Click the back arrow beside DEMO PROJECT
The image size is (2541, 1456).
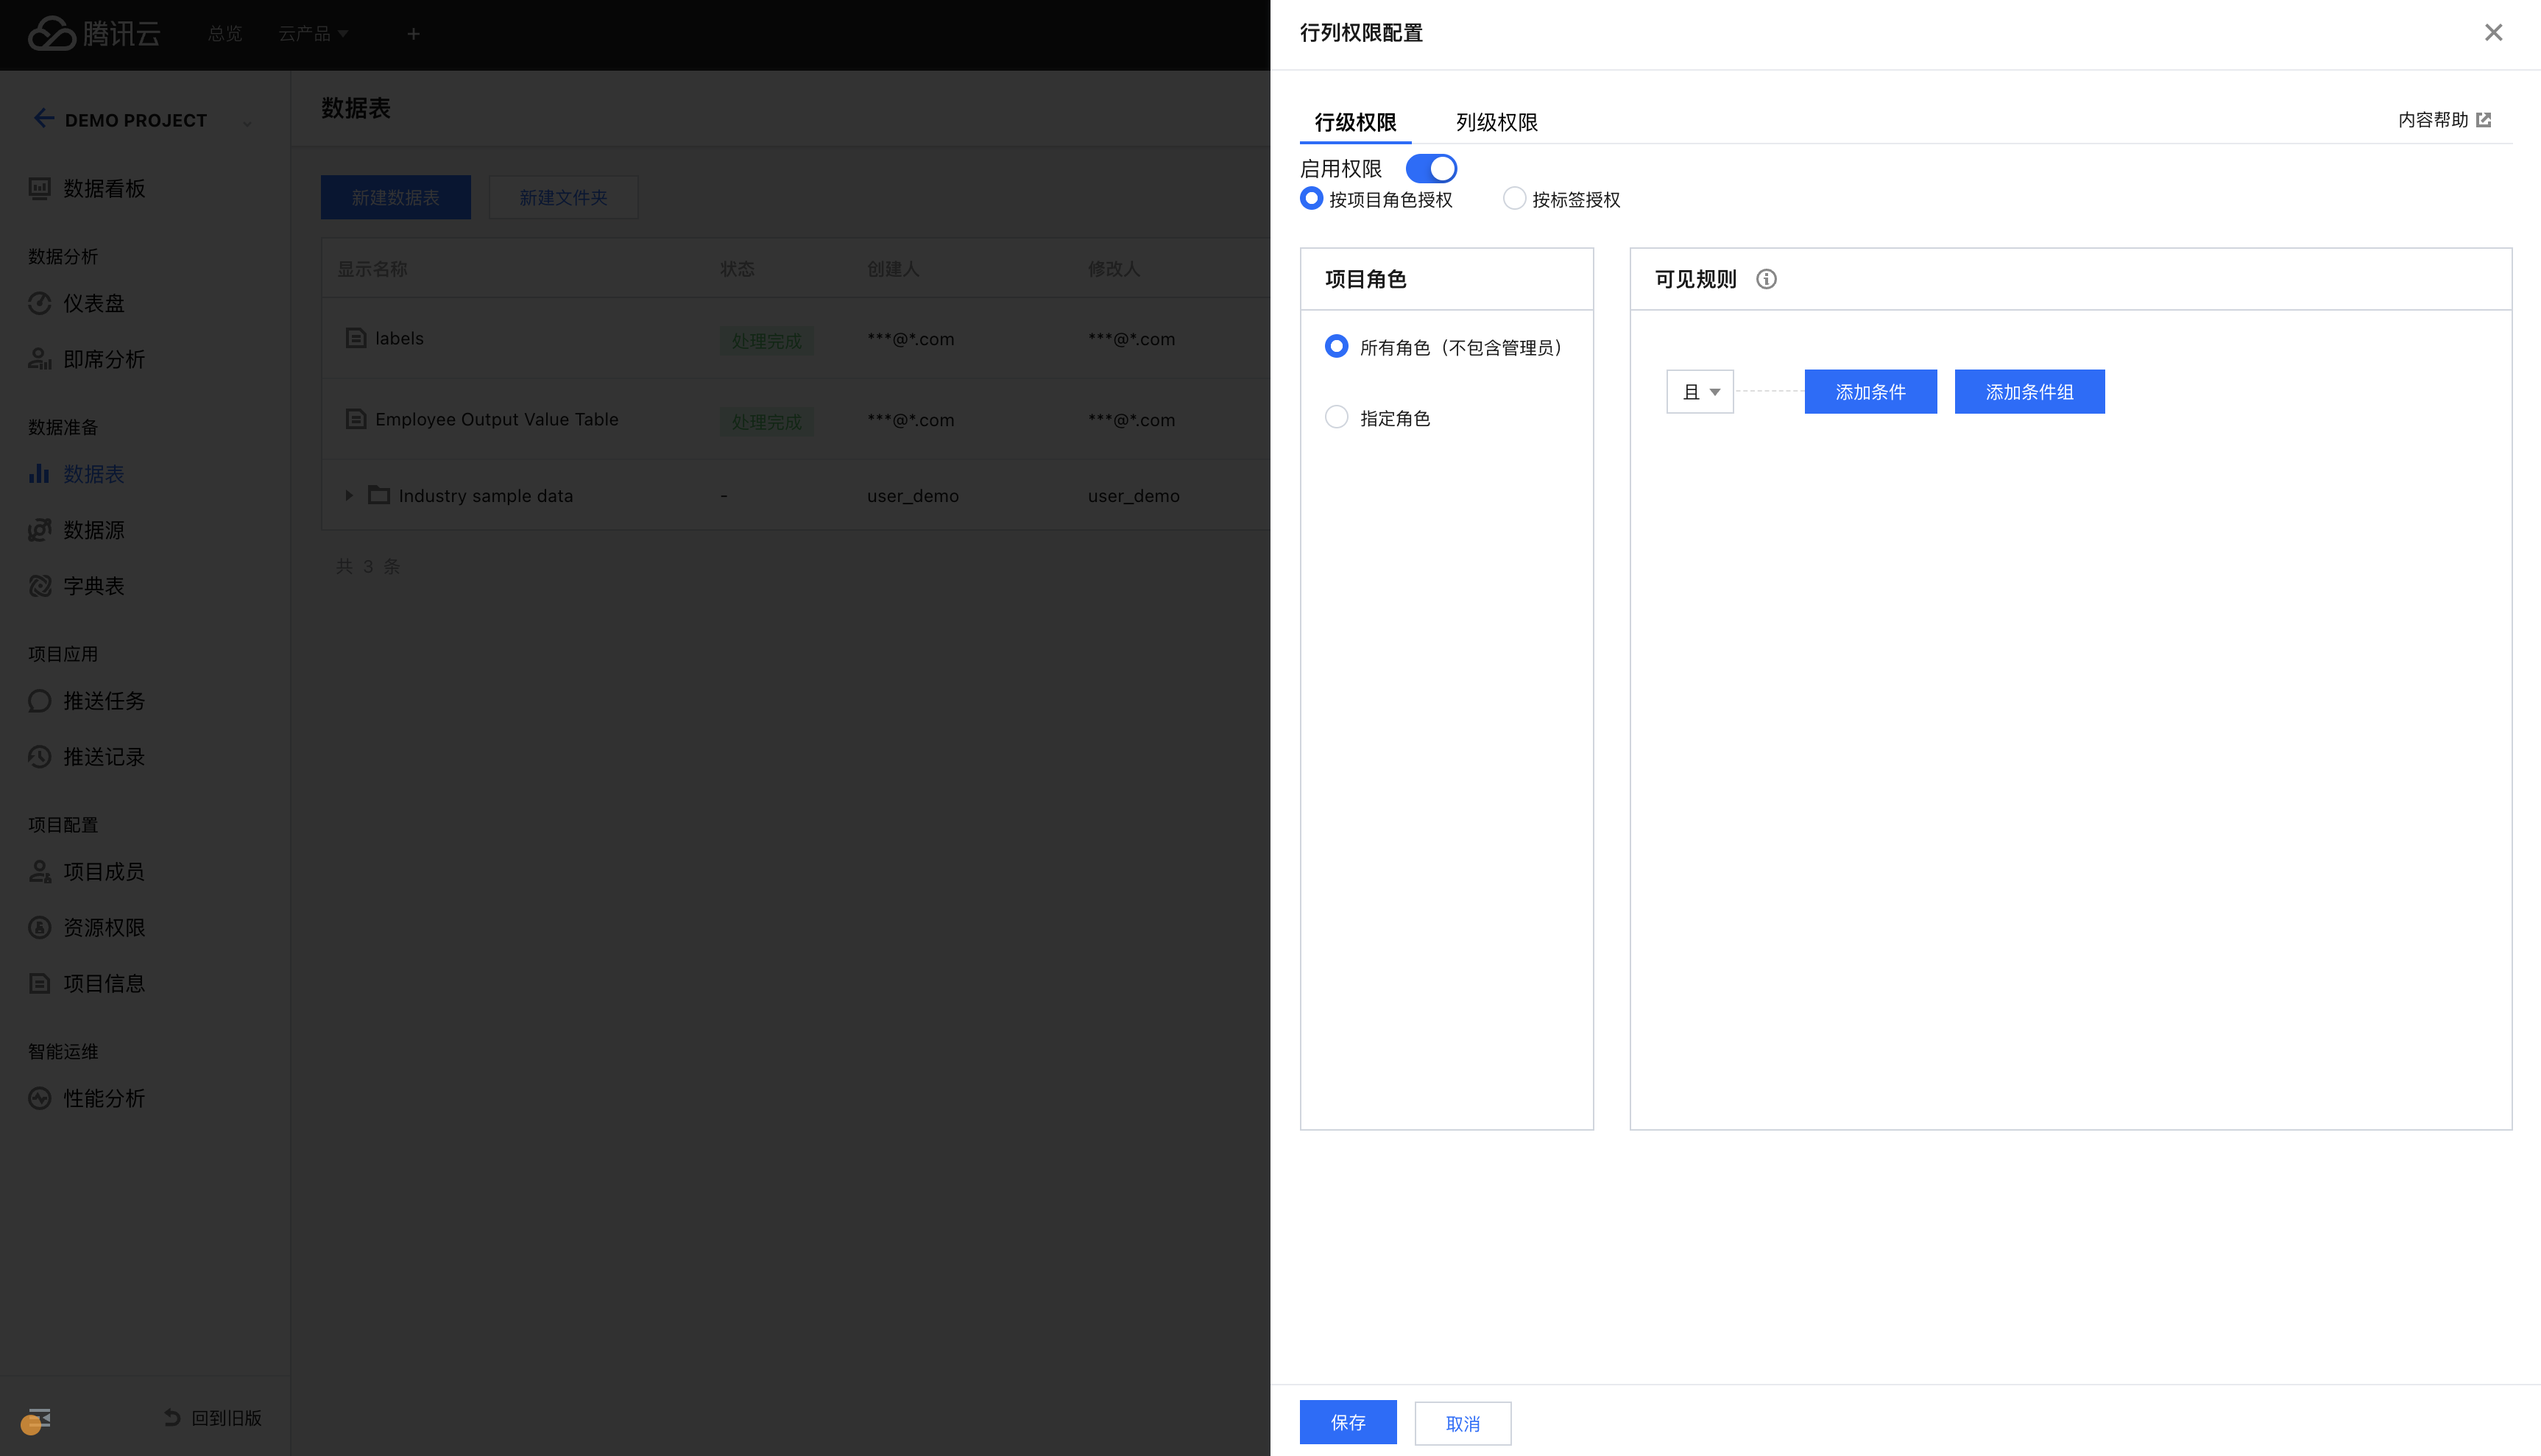[x=43, y=119]
